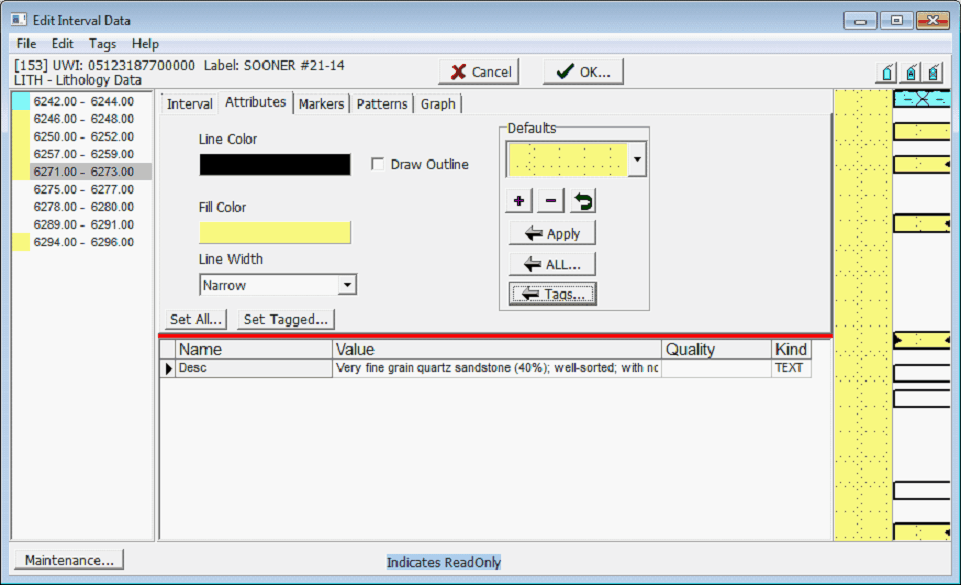Select interval 6250.00 - 6252.00 in list
The height and width of the screenshot is (586, 962).
click(83, 137)
